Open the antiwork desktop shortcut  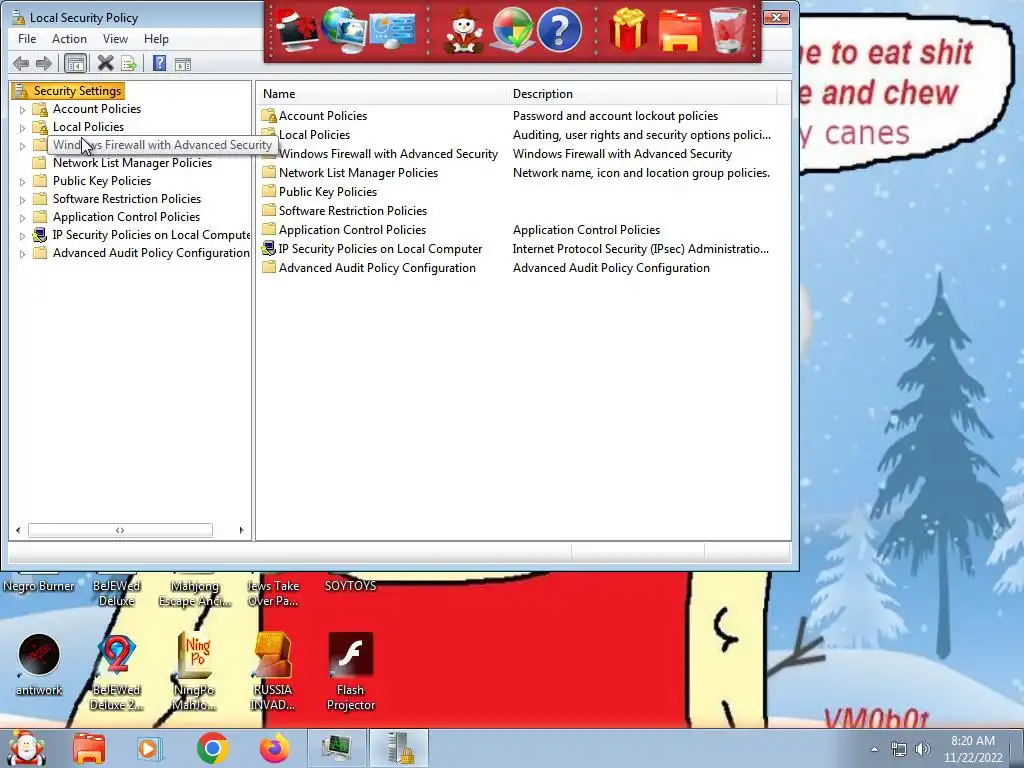pyautogui.click(x=39, y=664)
